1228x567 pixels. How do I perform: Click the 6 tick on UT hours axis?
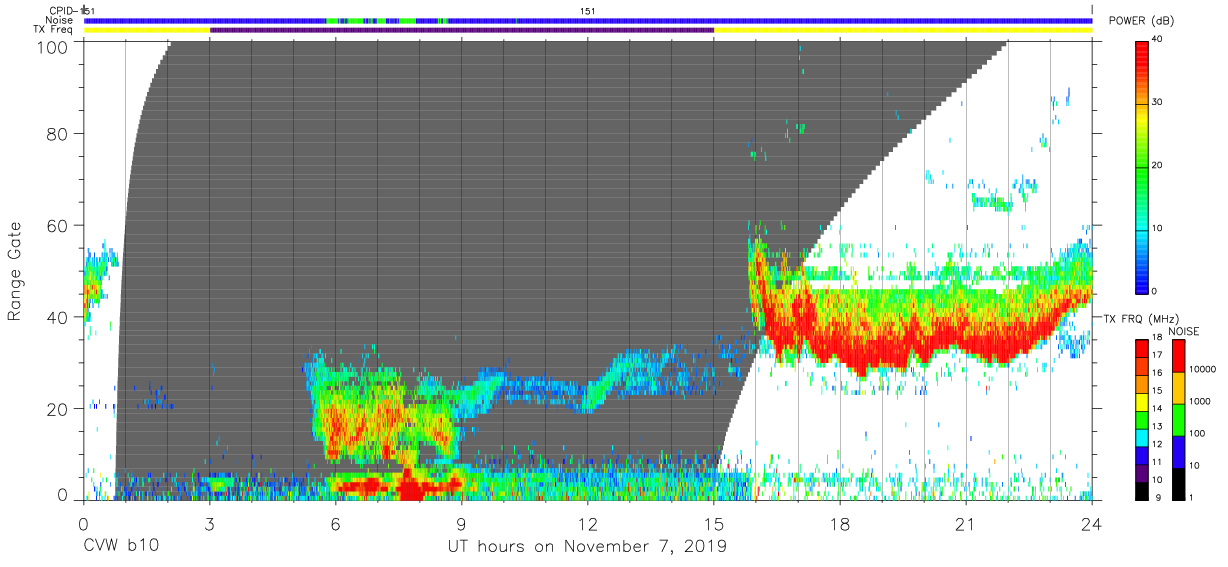[335, 524]
